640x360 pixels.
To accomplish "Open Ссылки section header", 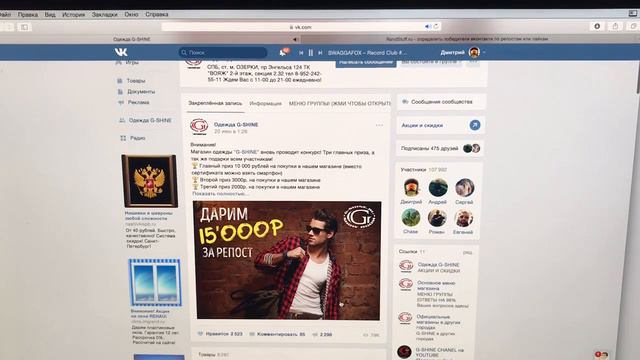I will tap(411, 252).
